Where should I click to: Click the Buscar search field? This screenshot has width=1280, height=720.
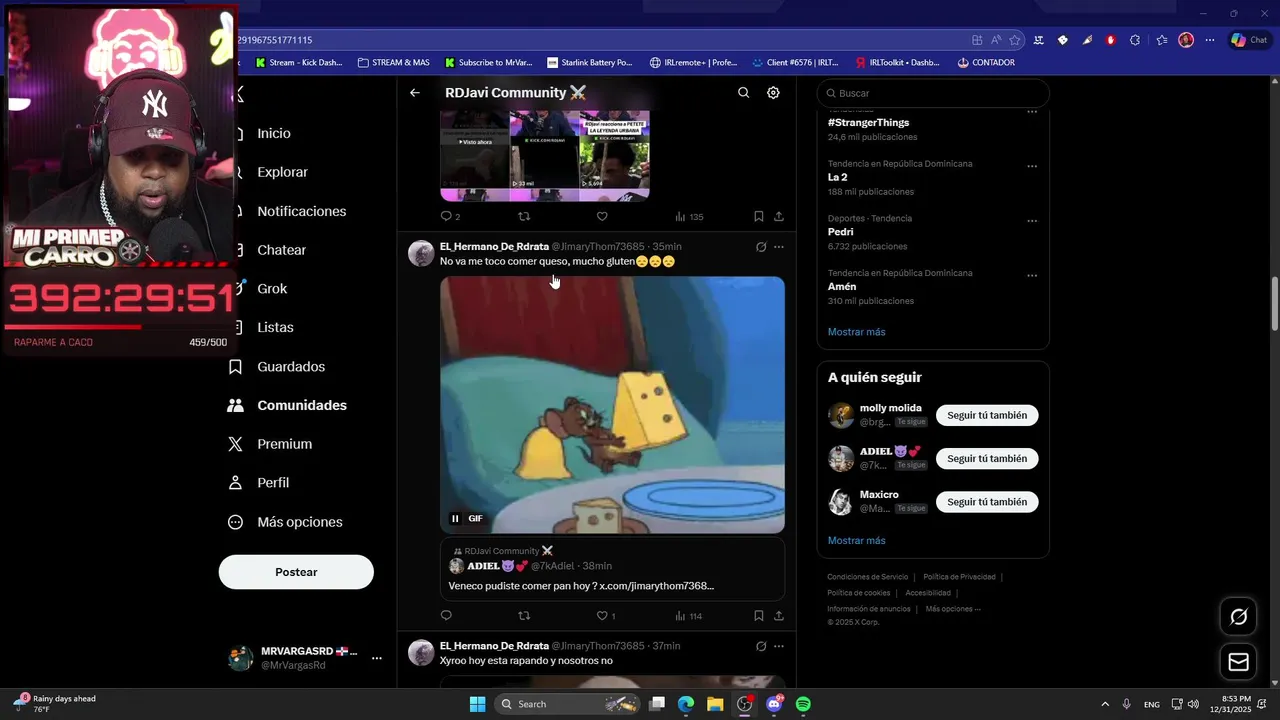(933, 93)
